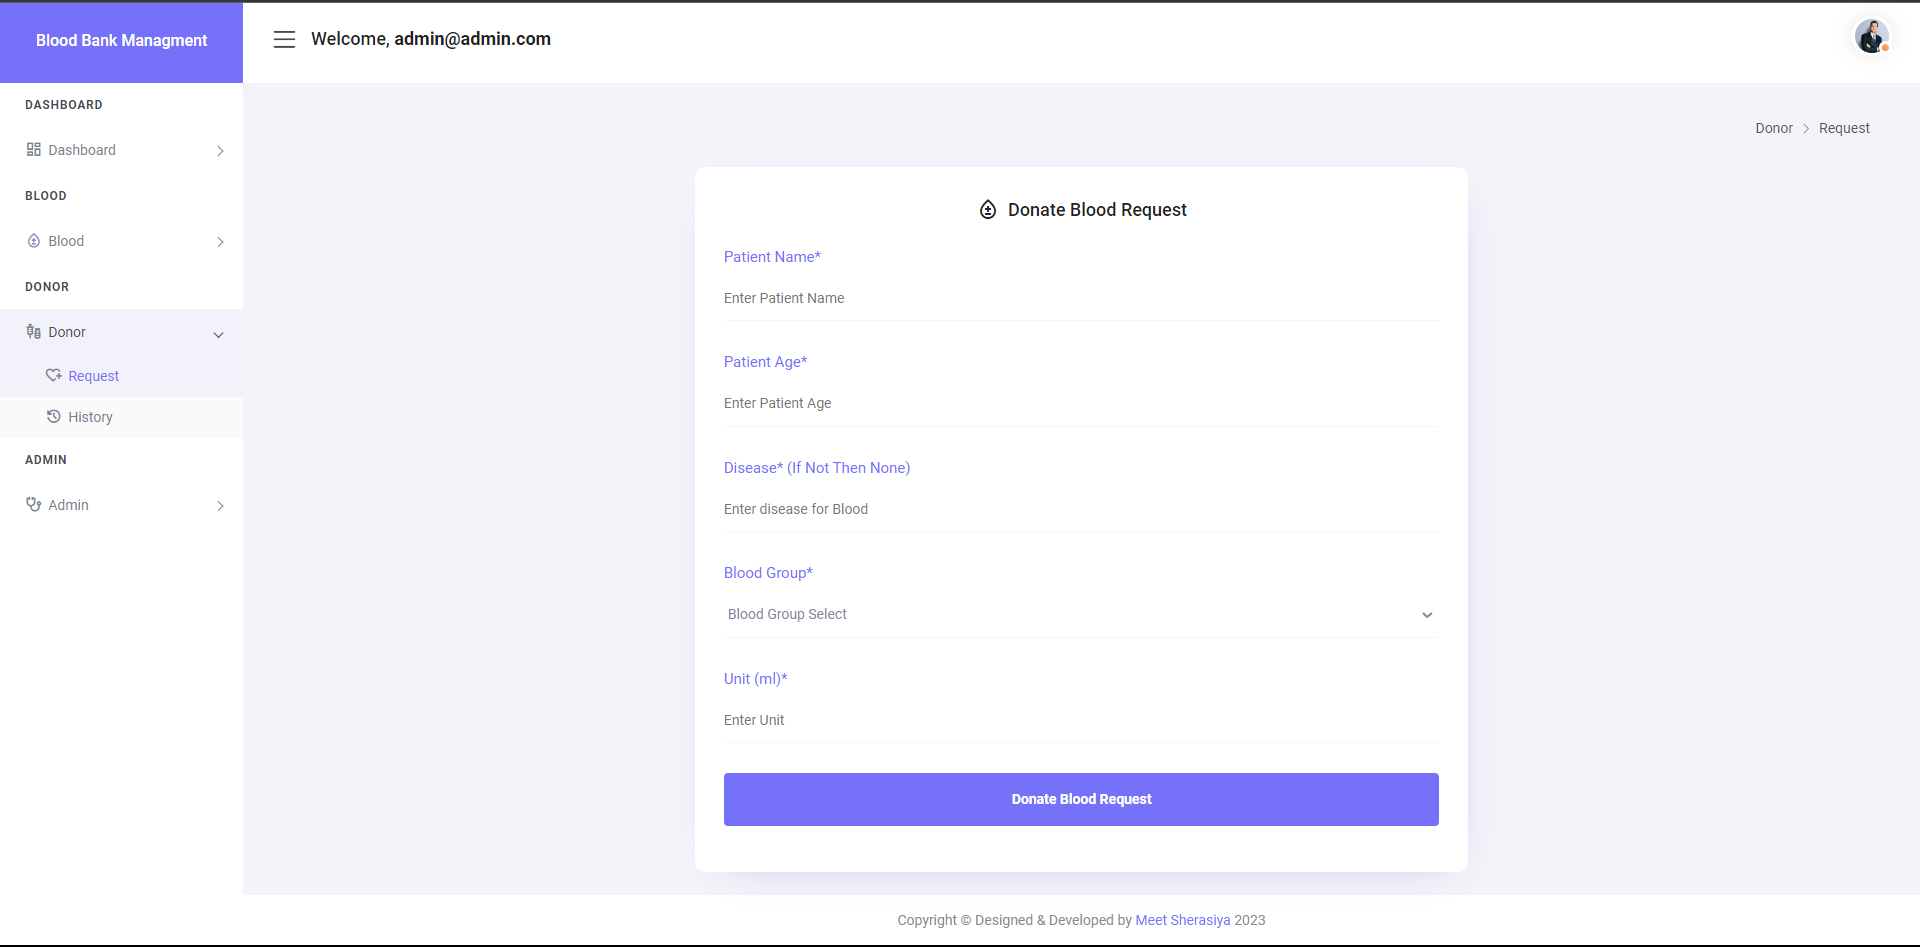
Task: Focus the Enter Unit input field
Action: tap(1080, 720)
